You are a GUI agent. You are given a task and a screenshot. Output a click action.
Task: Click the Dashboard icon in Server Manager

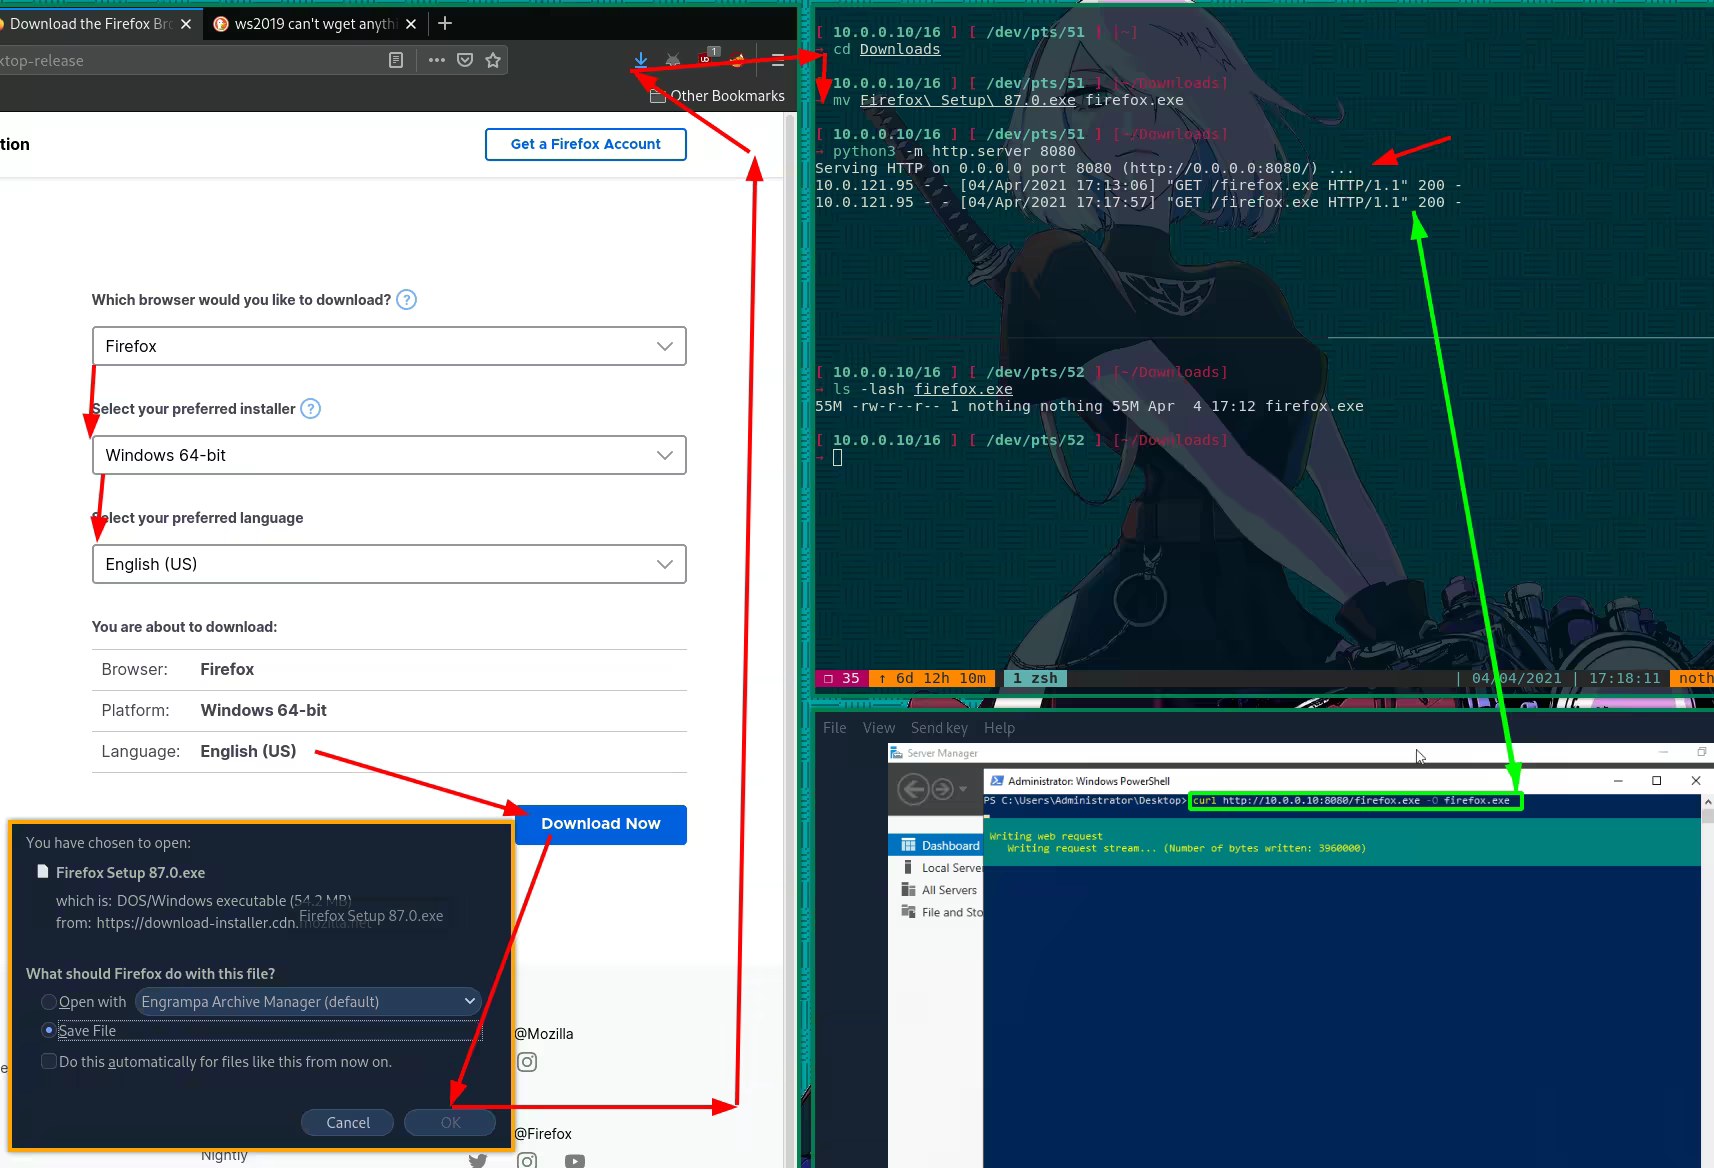(908, 845)
